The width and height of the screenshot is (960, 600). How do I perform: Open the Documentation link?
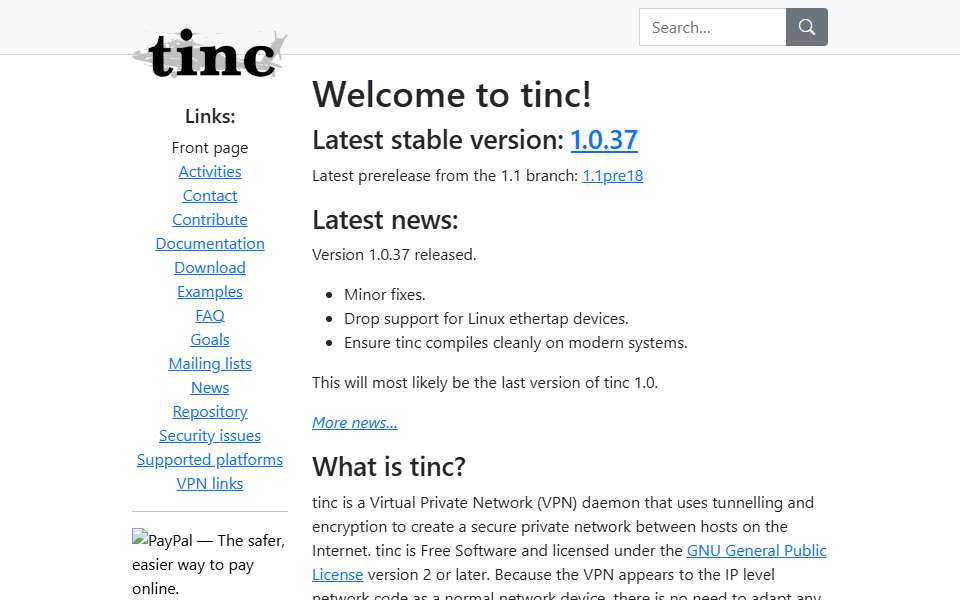(210, 243)
